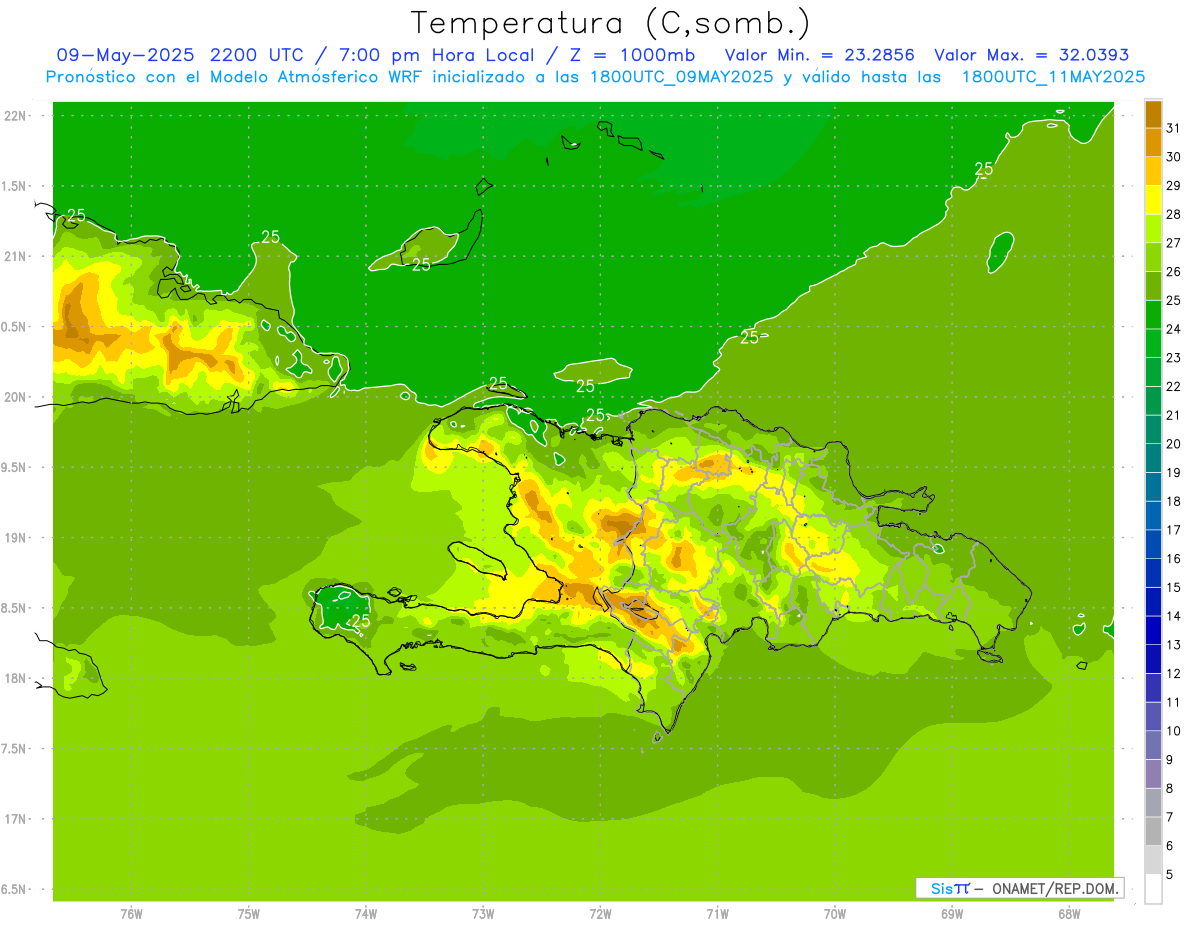Viewport: 1200px width, 927px height.
Task: Click the 17N latitude axis label
Action: [16, 819]
